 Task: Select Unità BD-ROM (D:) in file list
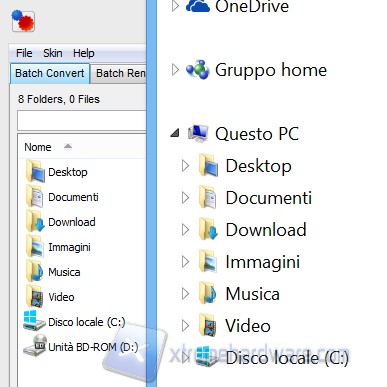point(93,347)
